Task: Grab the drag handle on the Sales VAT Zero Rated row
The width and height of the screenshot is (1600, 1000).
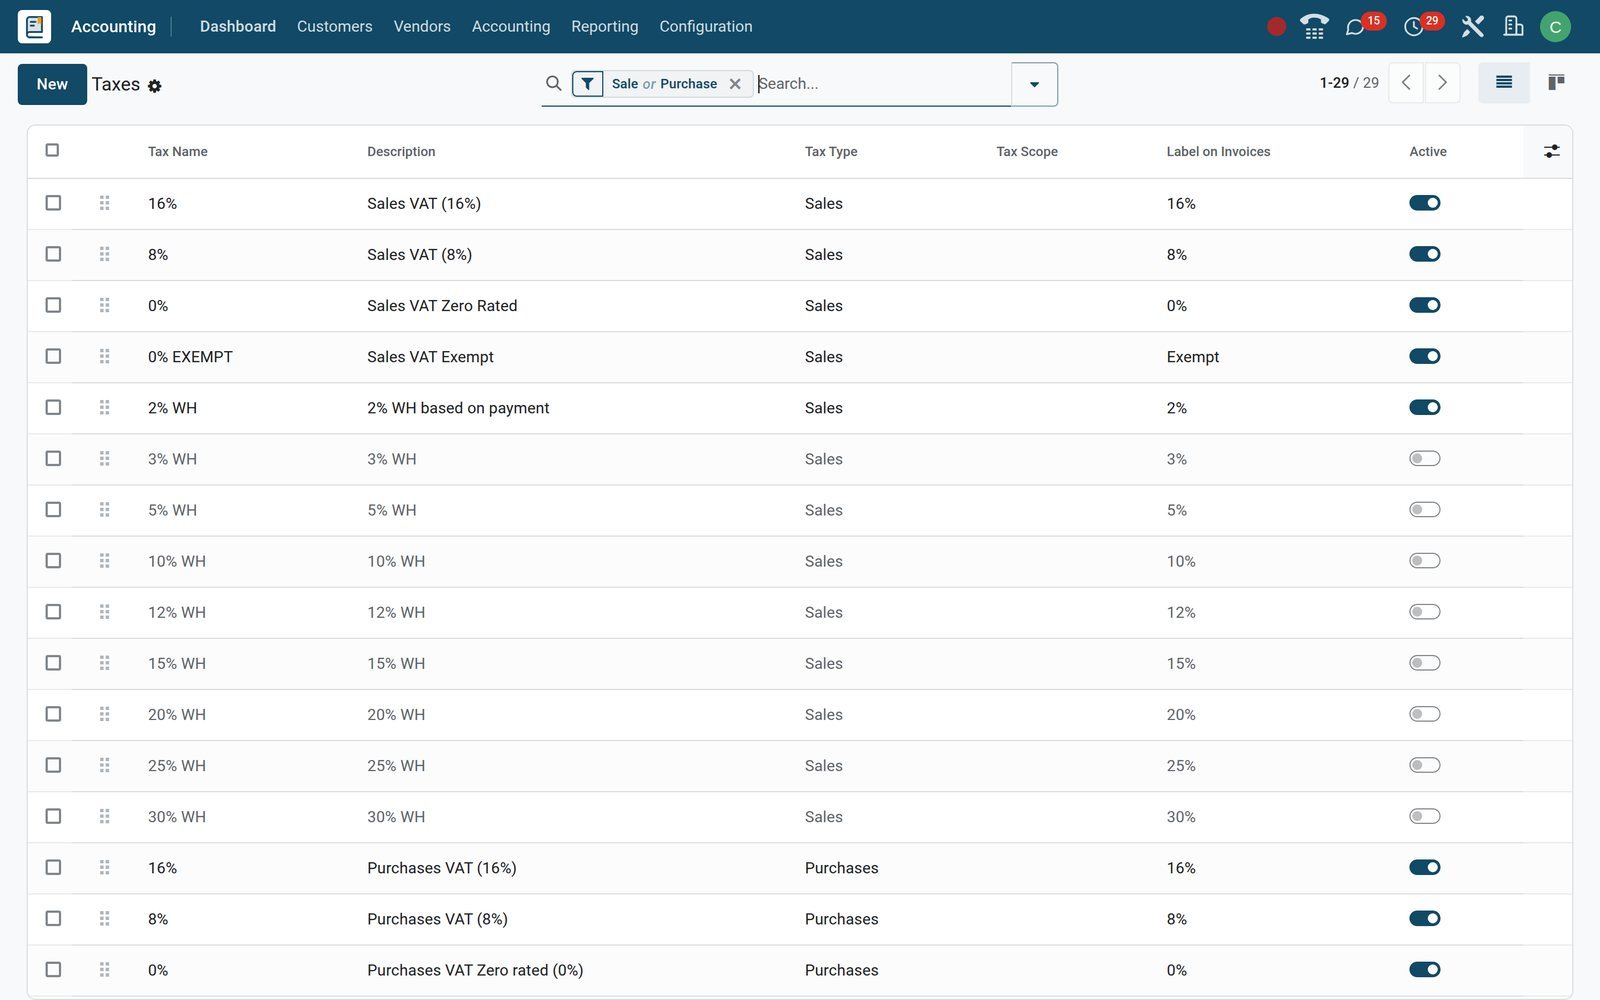Action: [x=104, y=305]
